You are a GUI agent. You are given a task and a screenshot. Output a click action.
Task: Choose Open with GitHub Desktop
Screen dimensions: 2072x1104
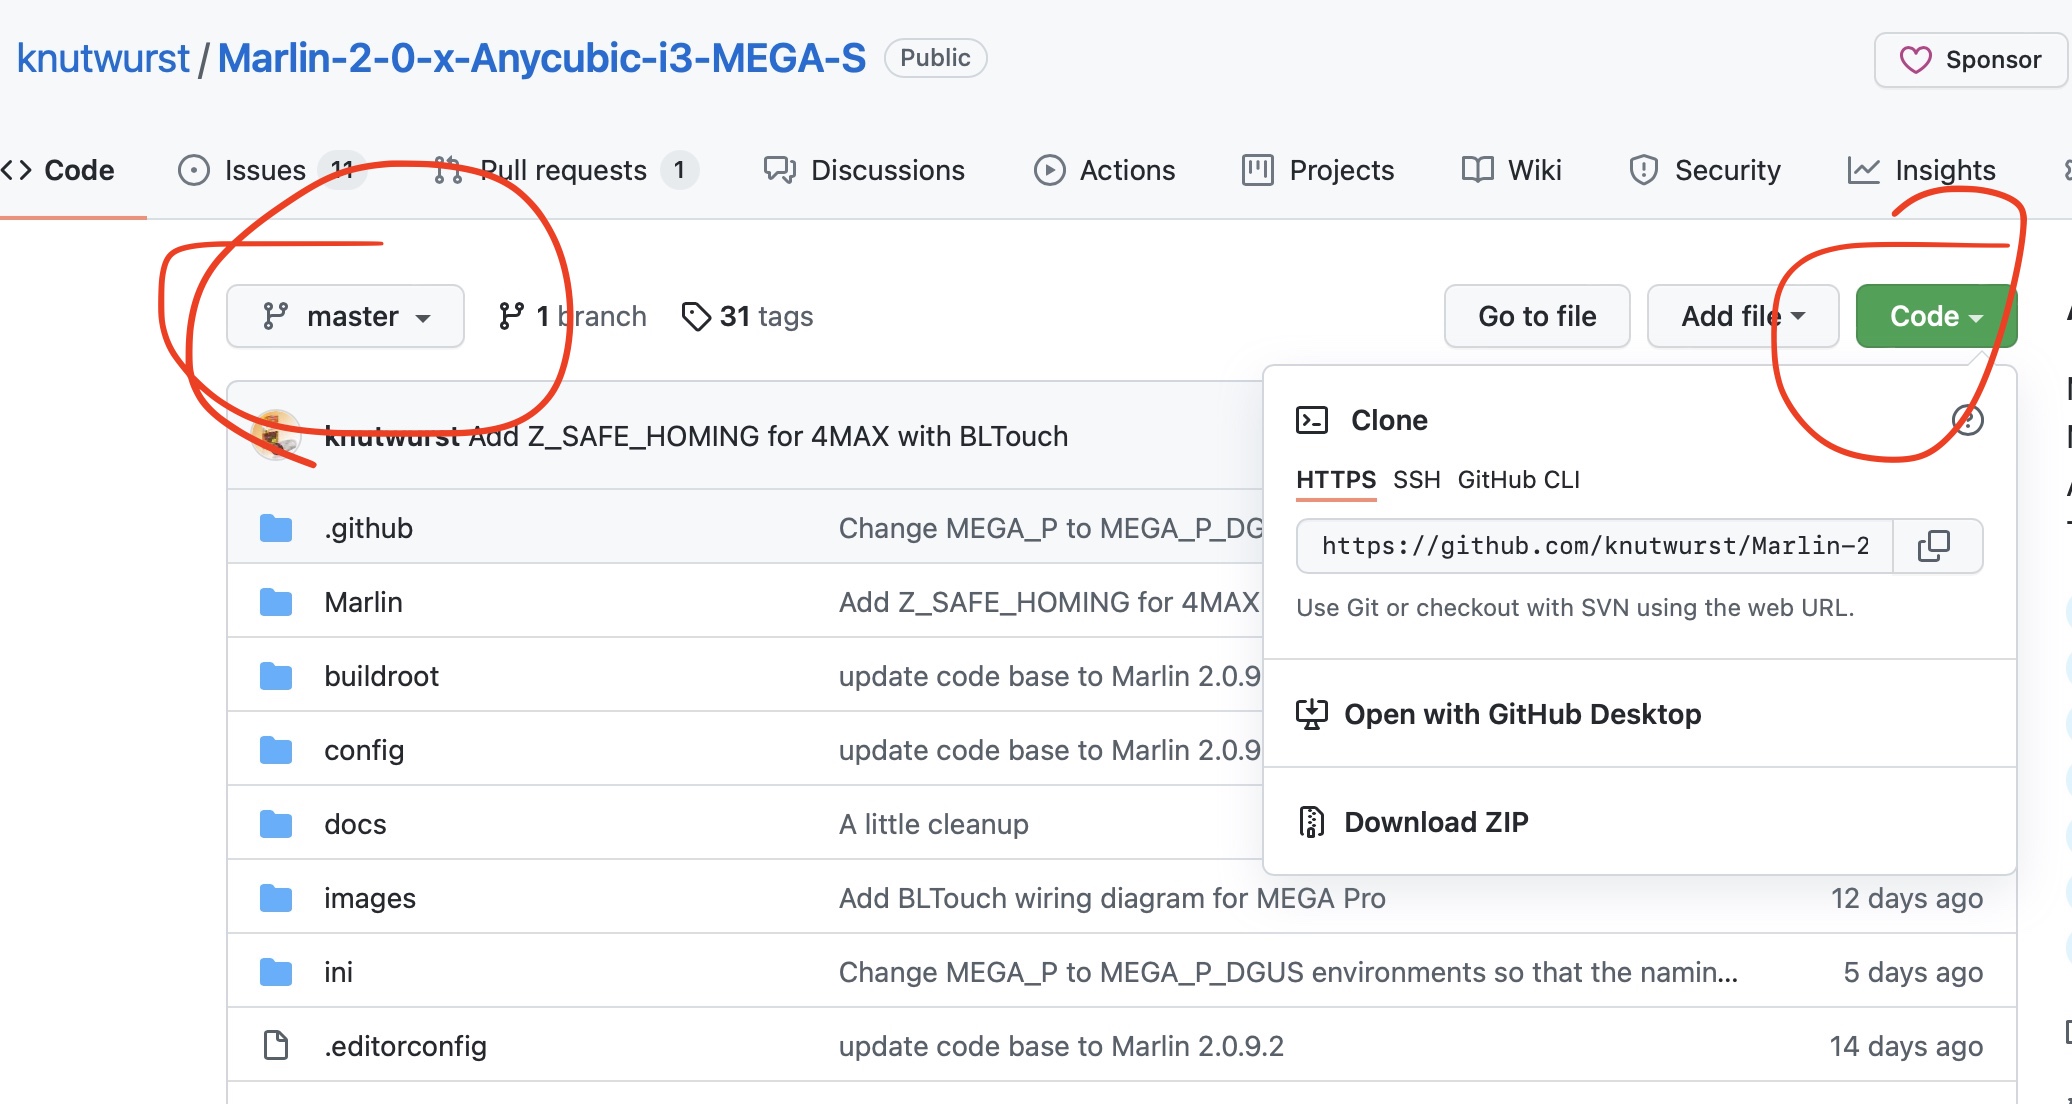(1640, 714)
